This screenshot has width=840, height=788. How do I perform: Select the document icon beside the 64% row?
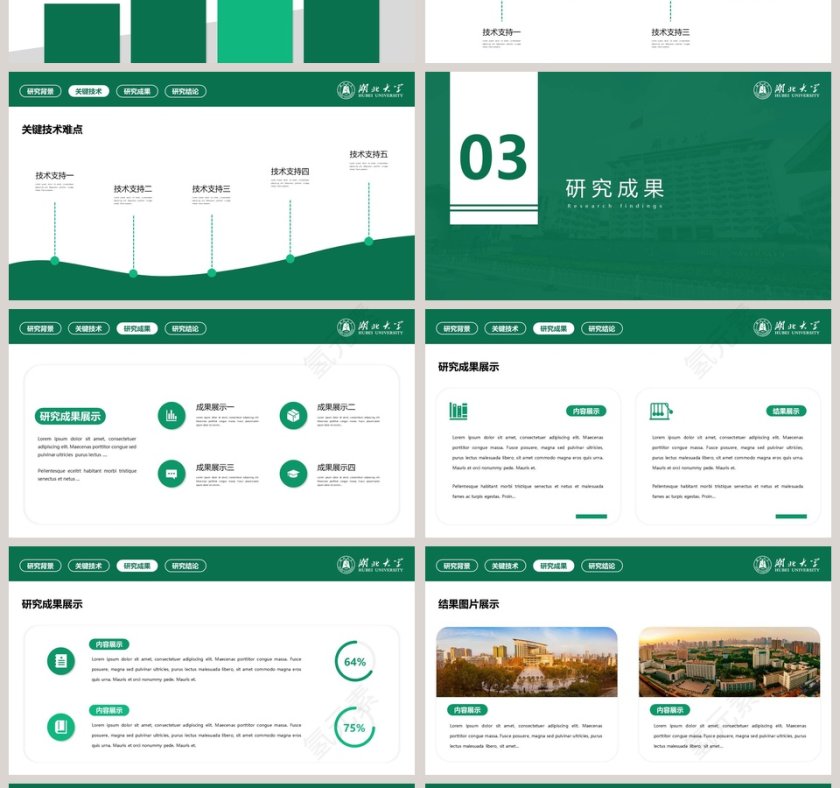coord(62,659)
